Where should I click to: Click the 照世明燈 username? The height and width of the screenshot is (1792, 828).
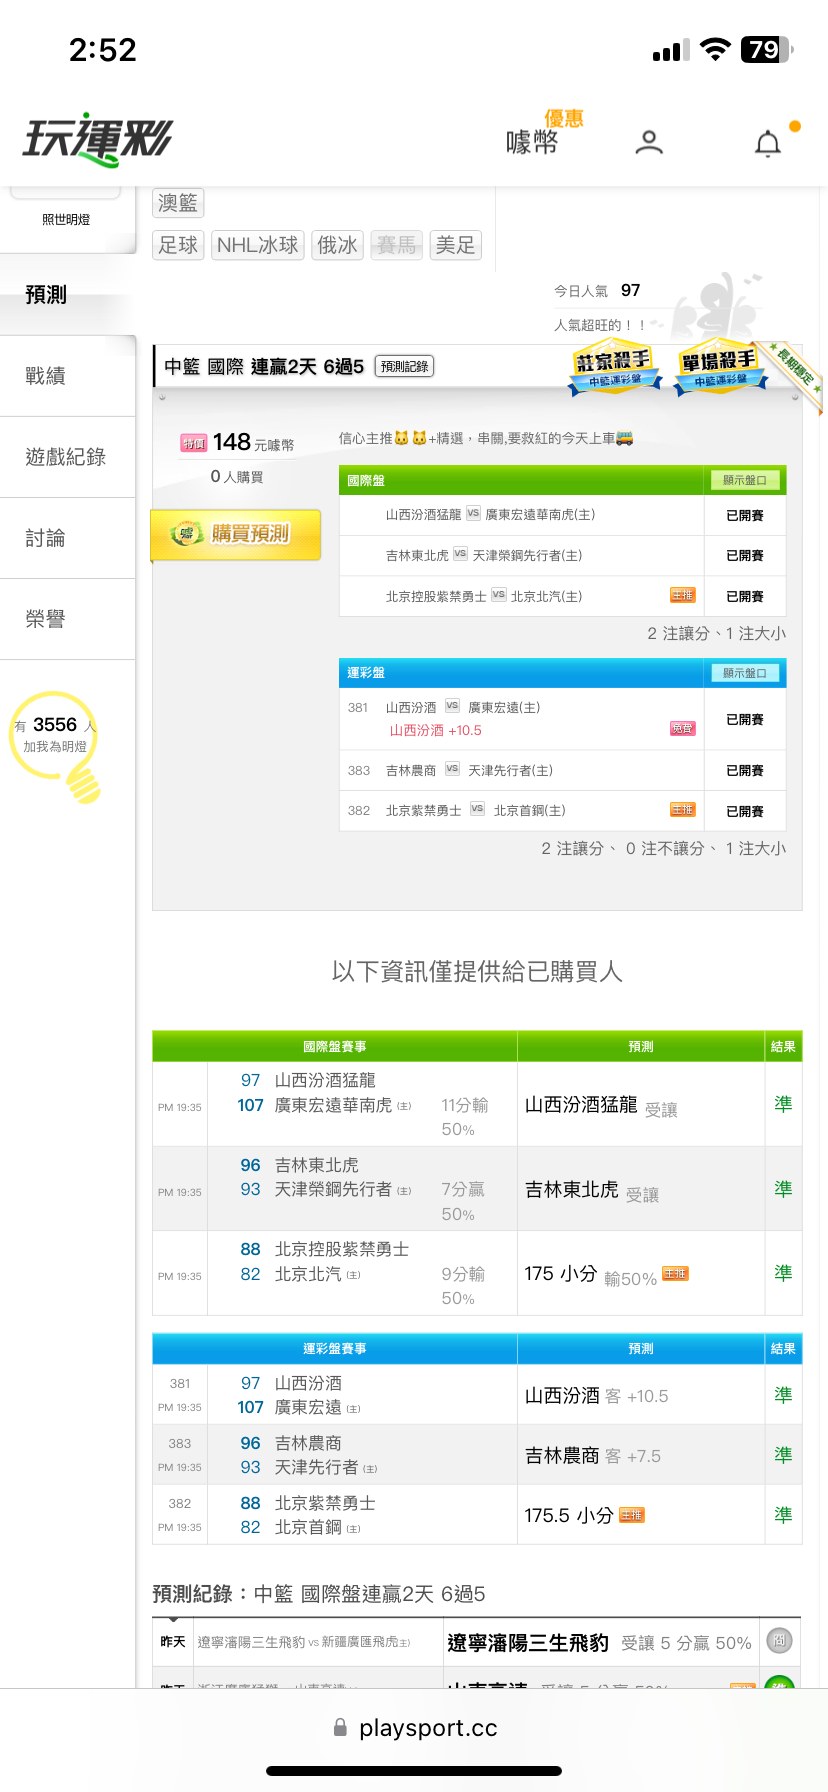66,219
